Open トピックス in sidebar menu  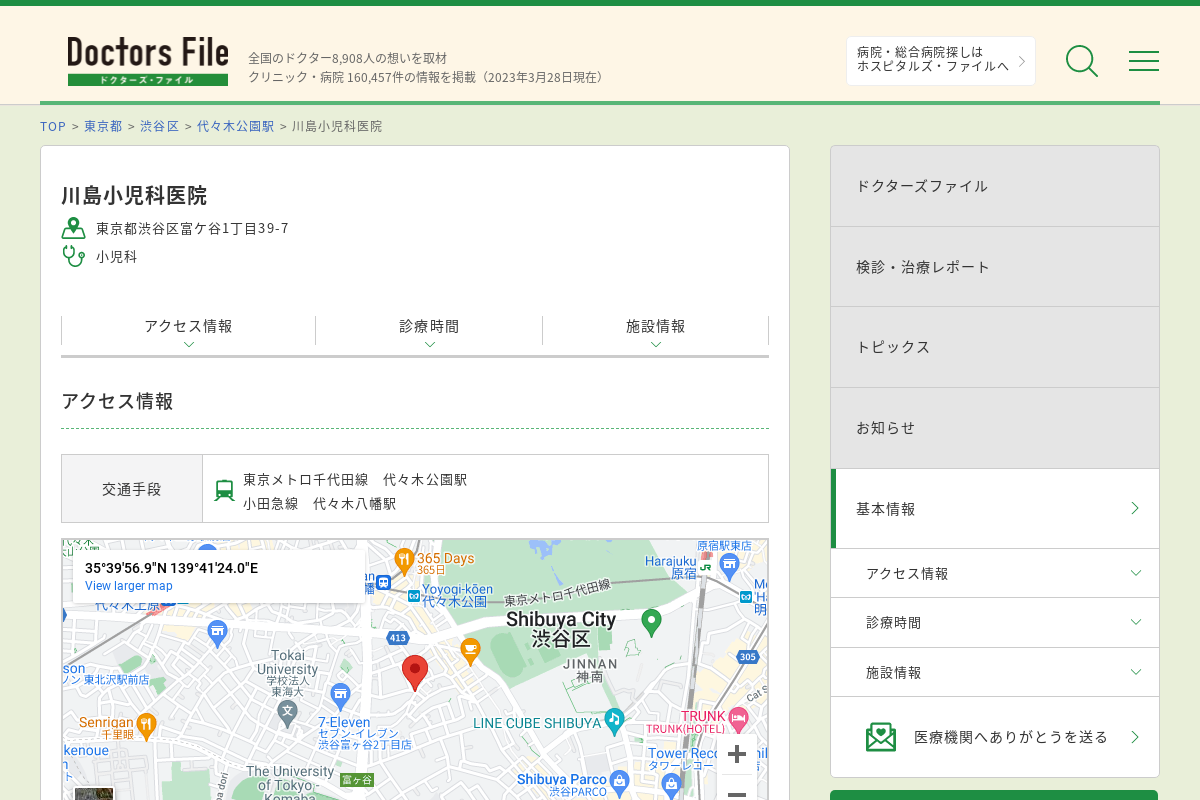pyautogui.click(x=995, y=347)
